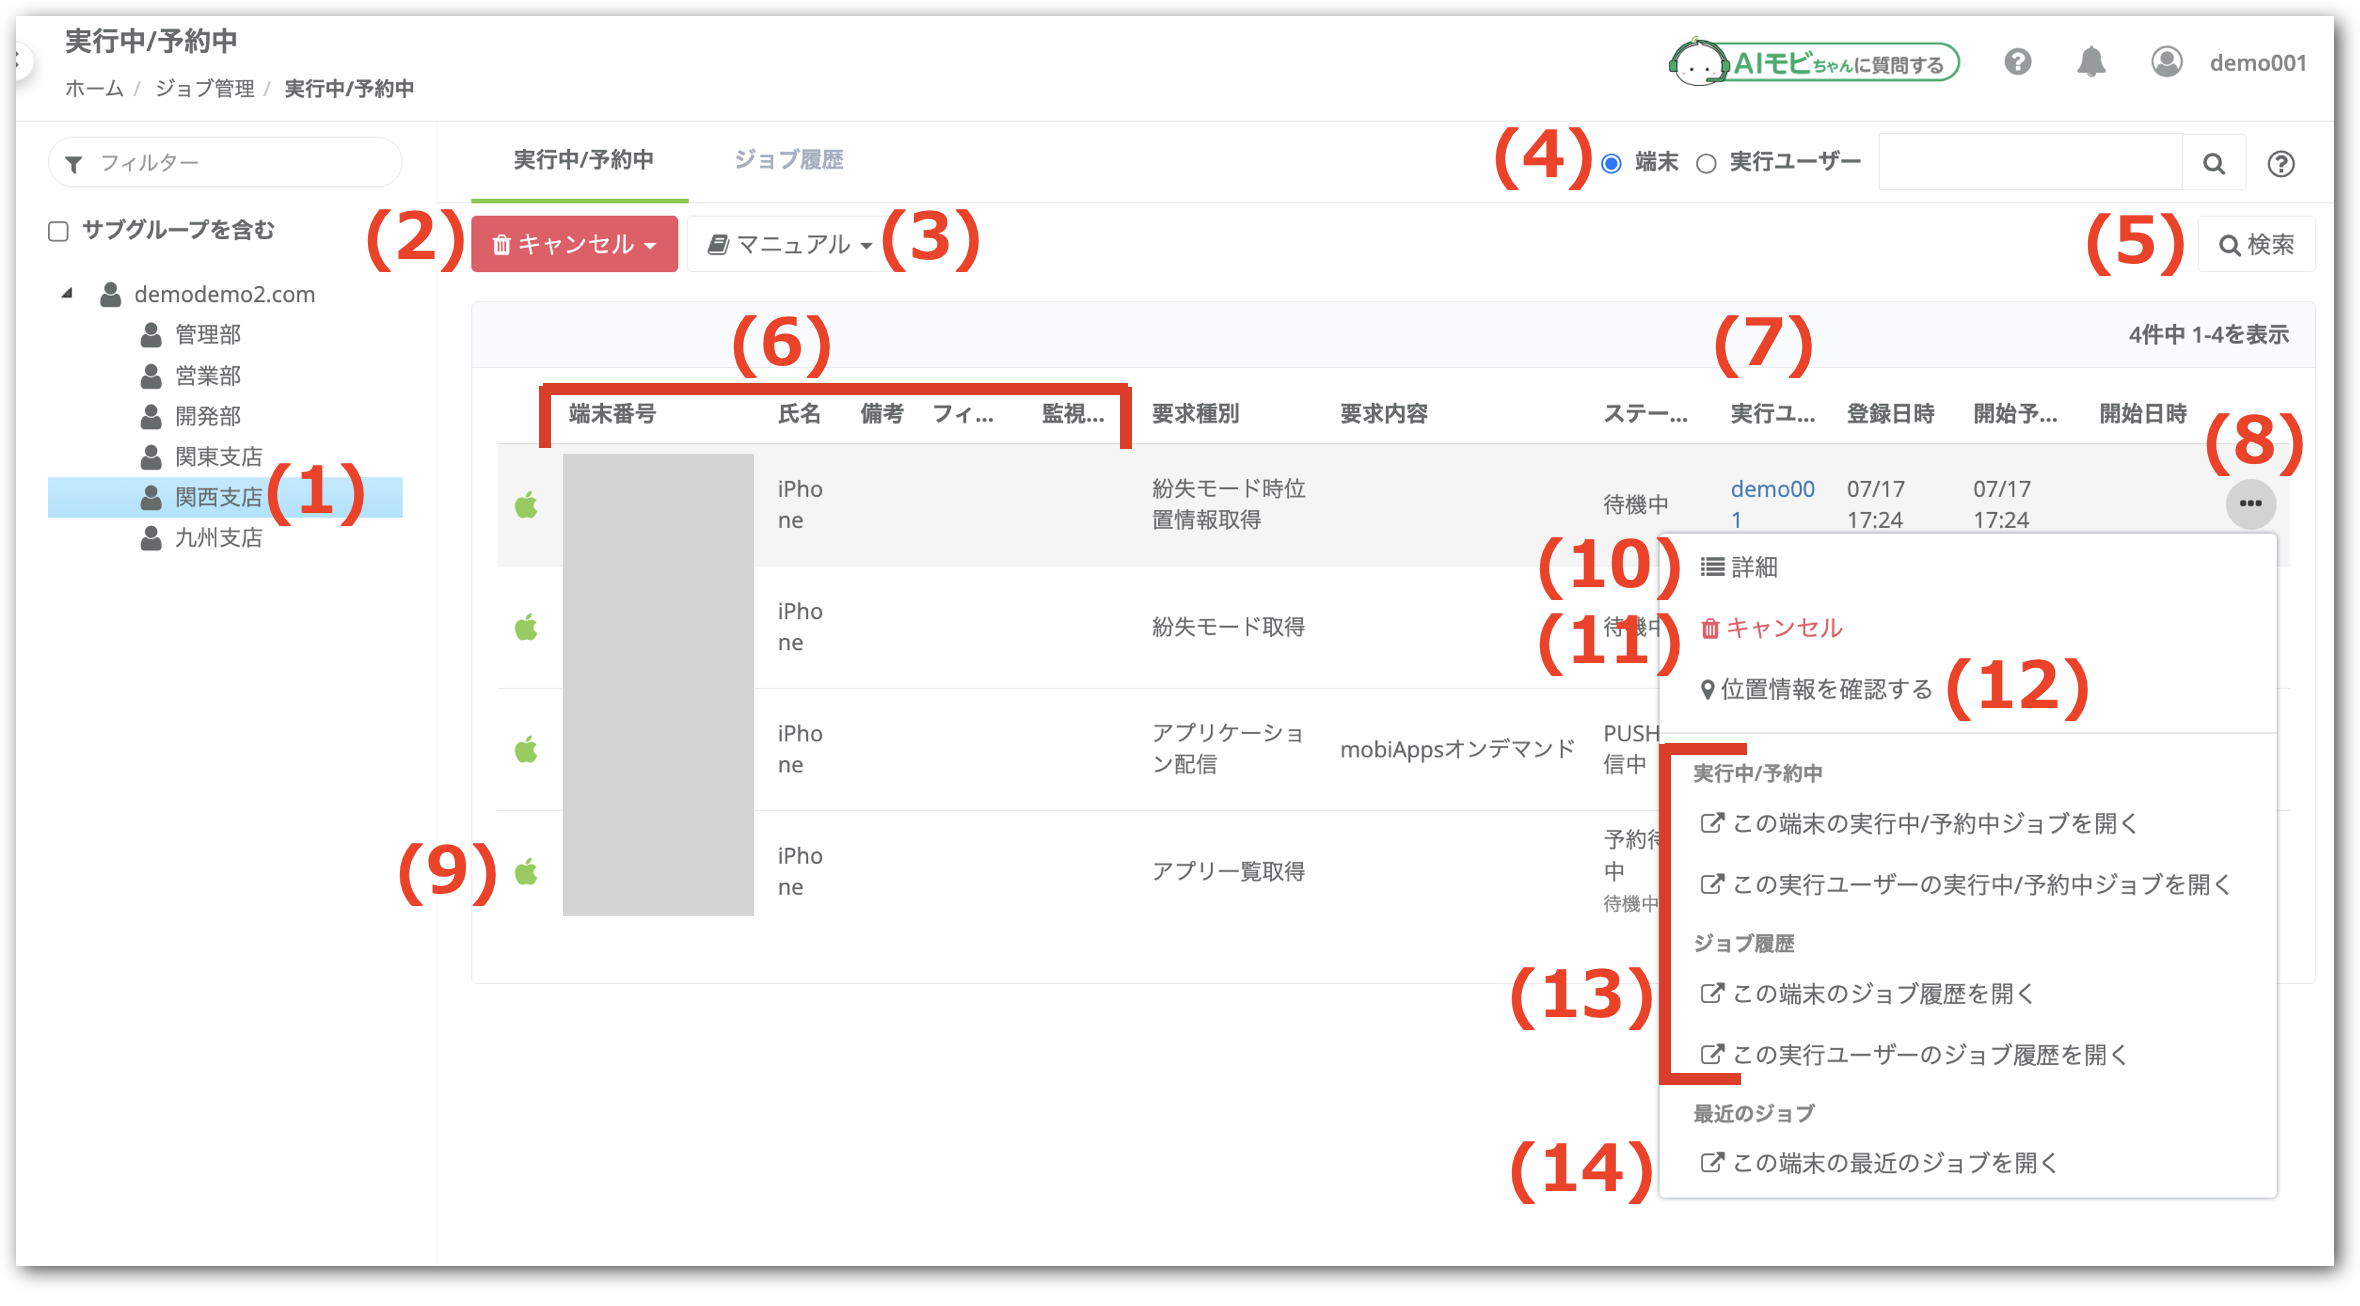Open the user account avatar icon
Viewport: 2360px width, 1306px height.
(2166, 62)
